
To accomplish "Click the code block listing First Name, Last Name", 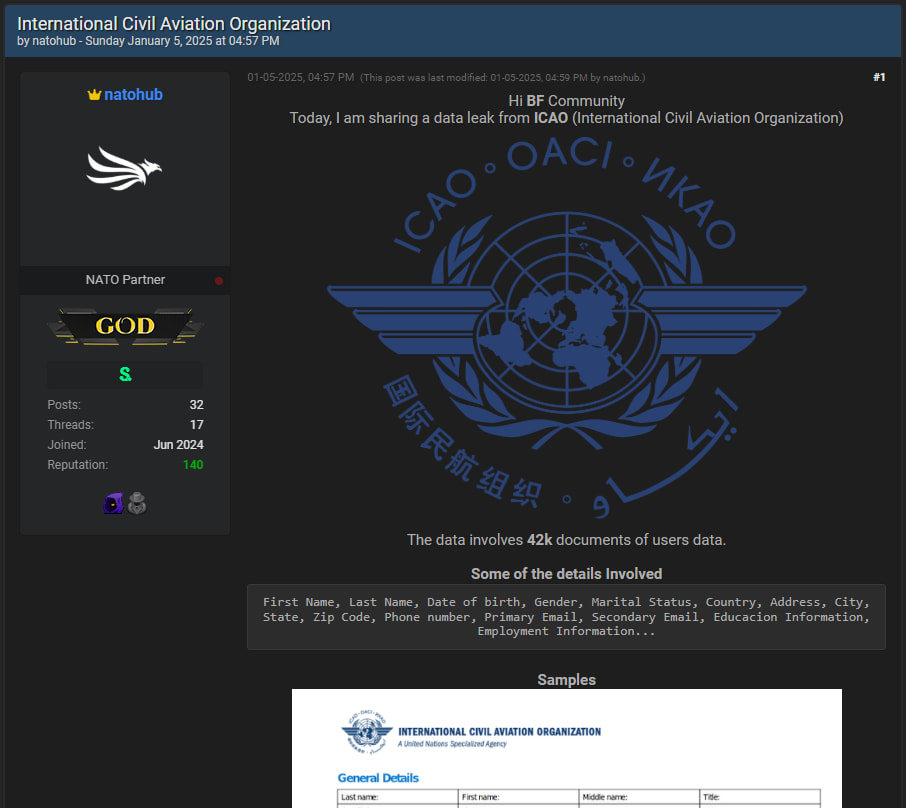I will point(566,617).
